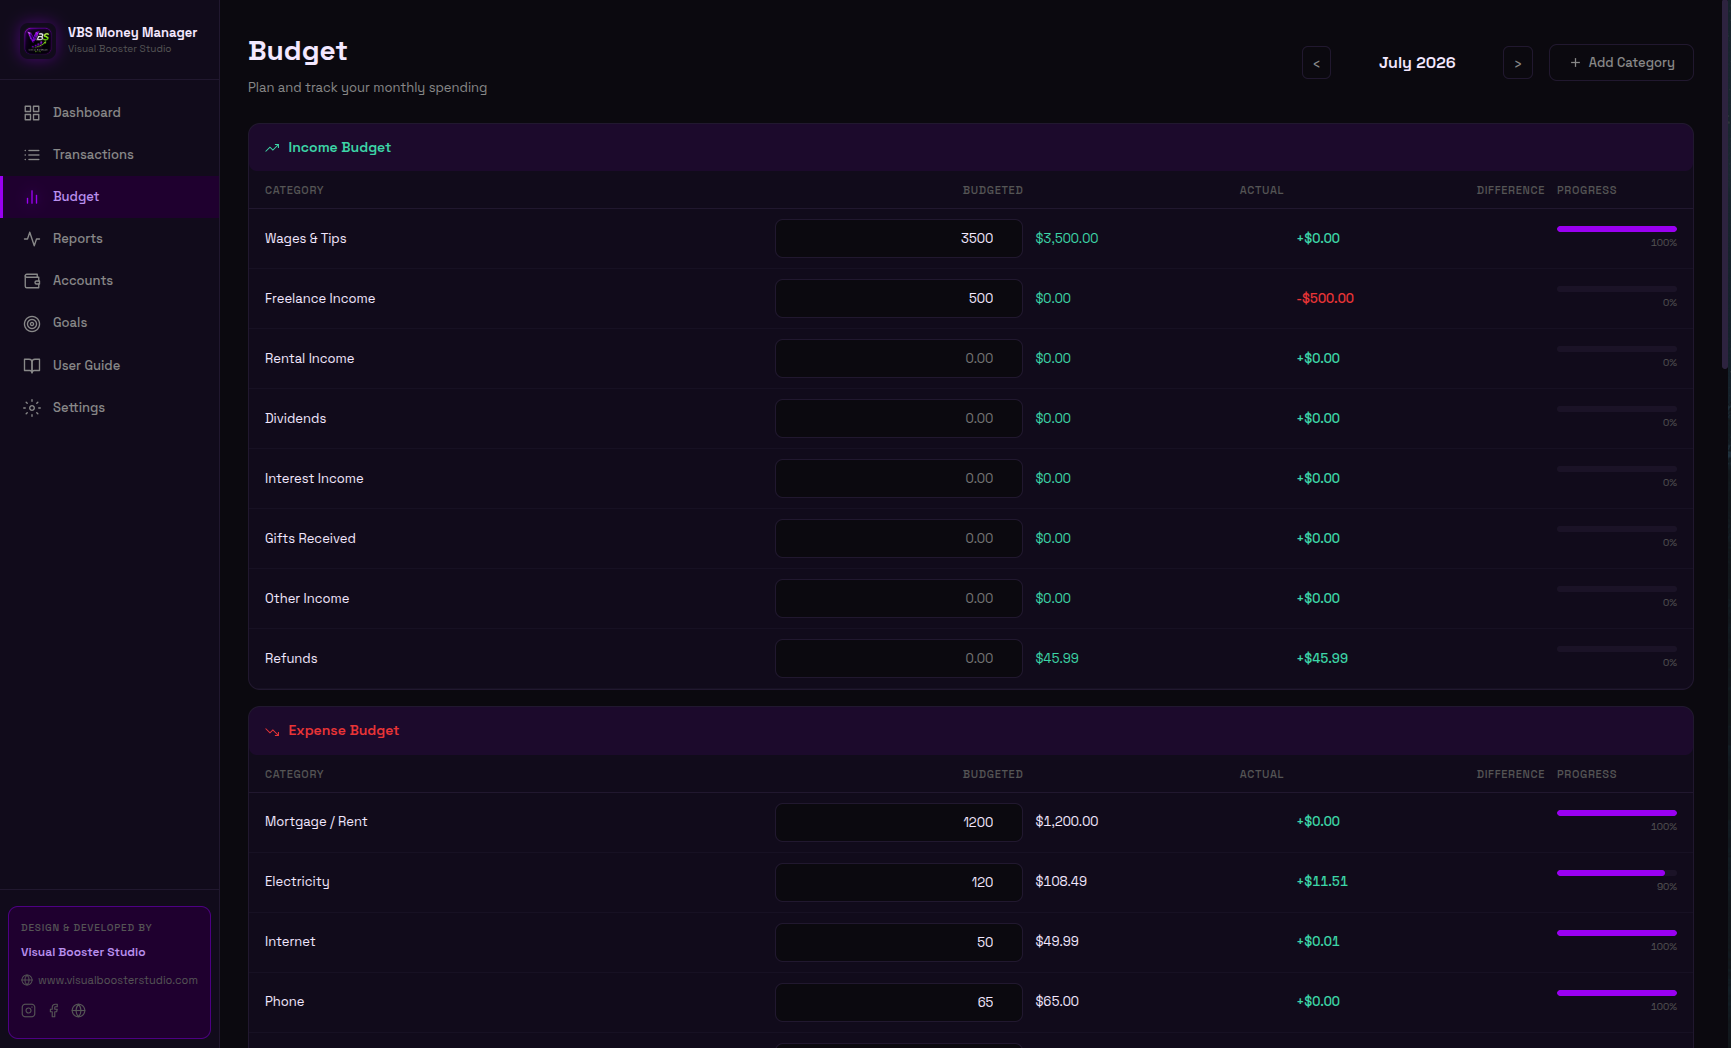
Task: Open the Dashboard grid icon
Action: [32, 113]
